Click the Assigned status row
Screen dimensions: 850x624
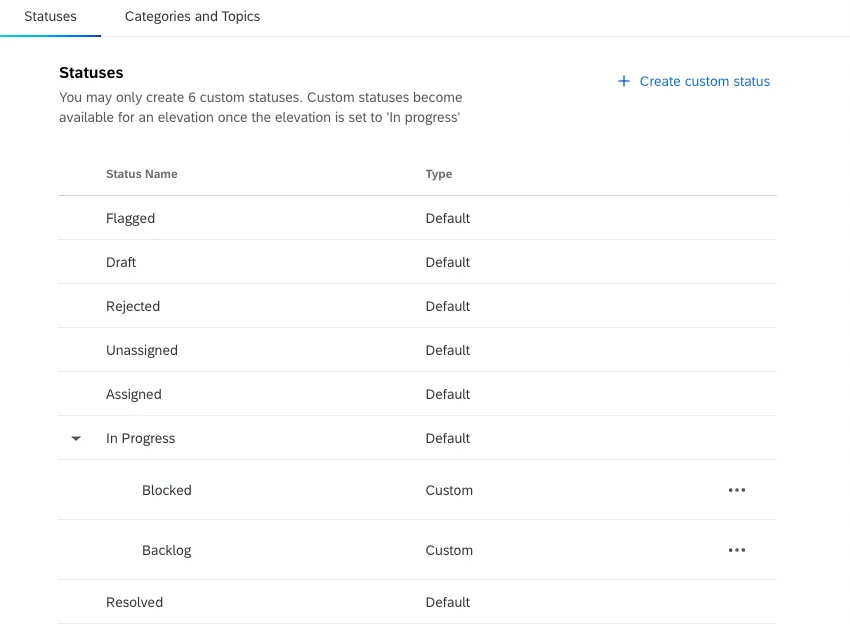(134, 394)
